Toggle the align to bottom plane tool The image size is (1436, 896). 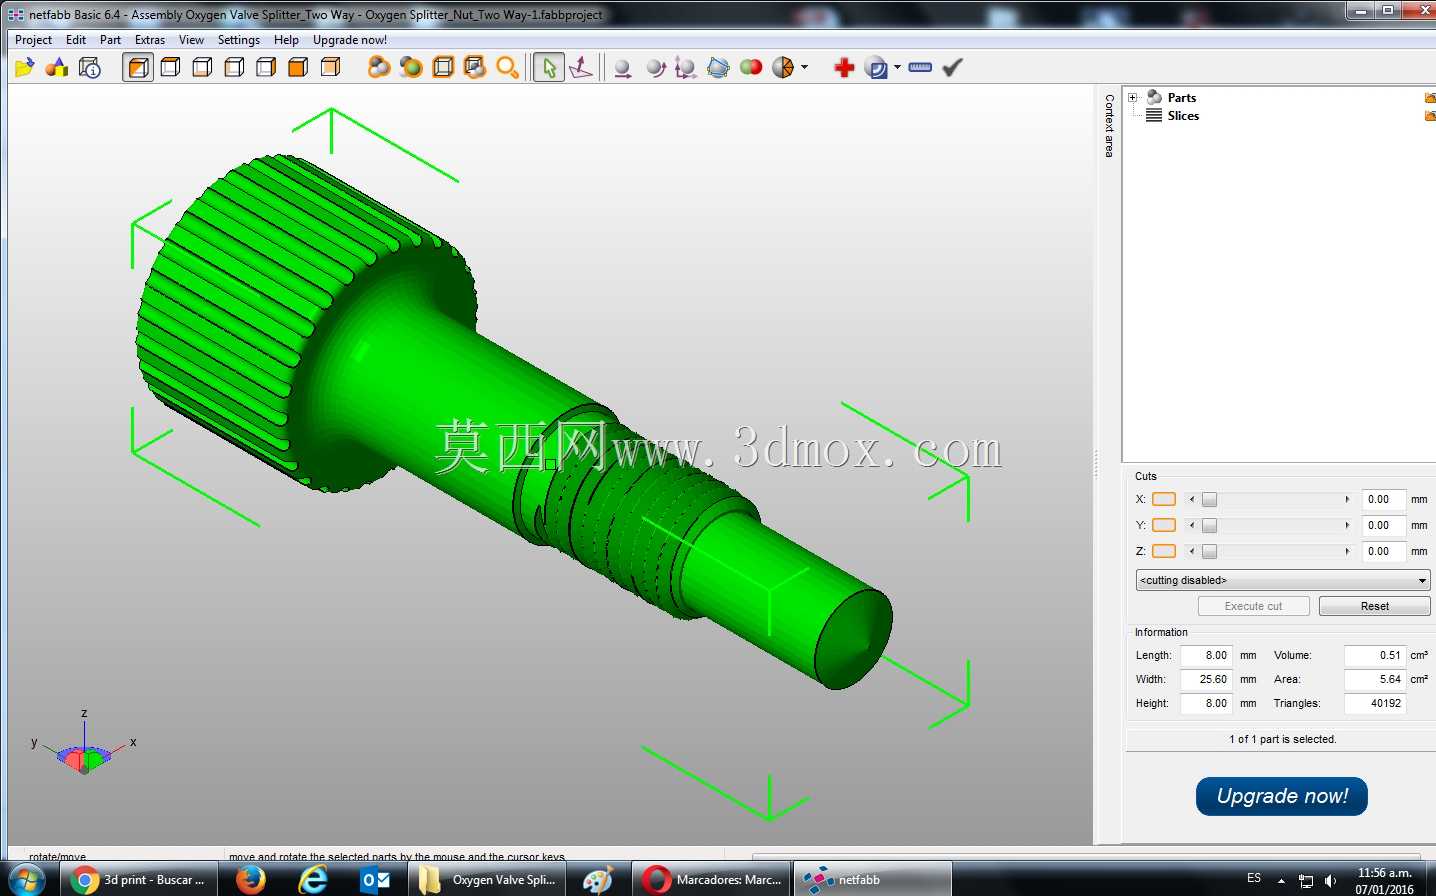pyautogui.click(x=581, y=68)
